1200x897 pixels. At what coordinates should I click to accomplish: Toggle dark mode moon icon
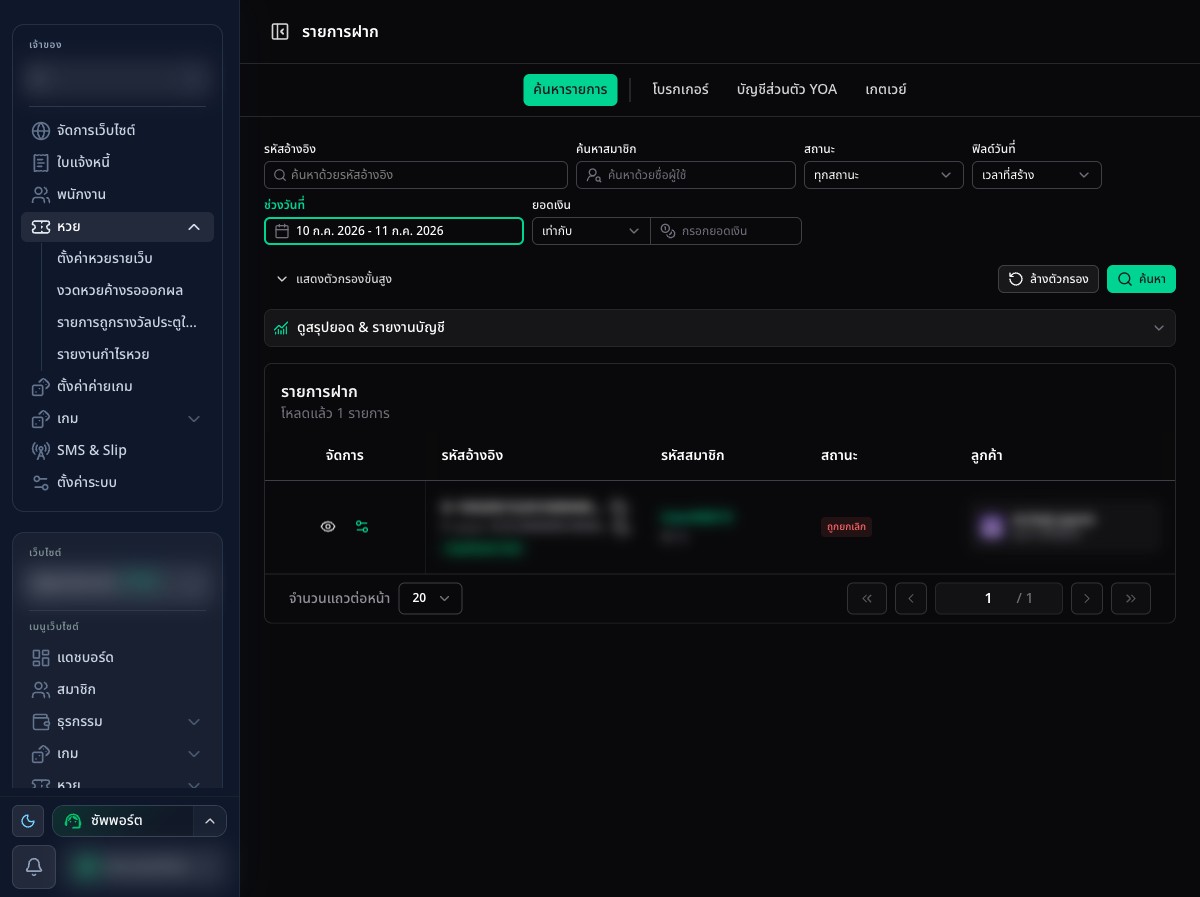click(x=28, y=821)
